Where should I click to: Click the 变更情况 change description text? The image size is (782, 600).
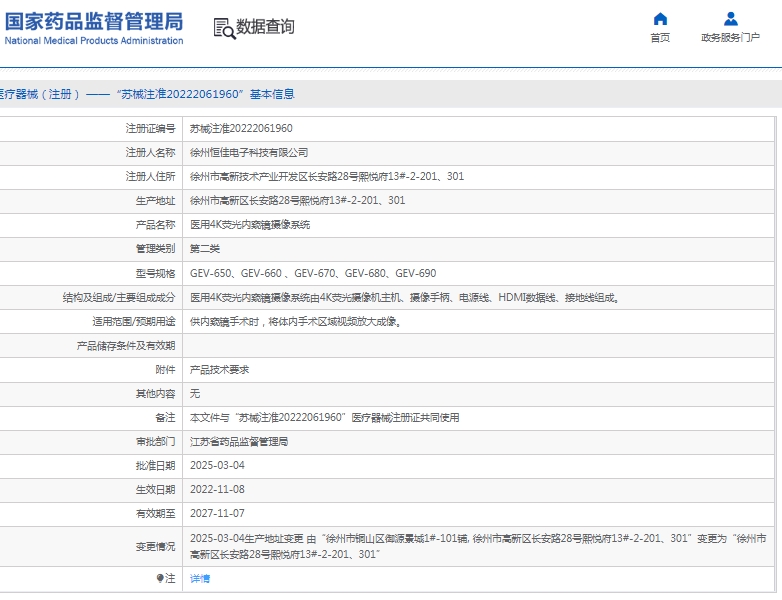[x=478, y=546]
